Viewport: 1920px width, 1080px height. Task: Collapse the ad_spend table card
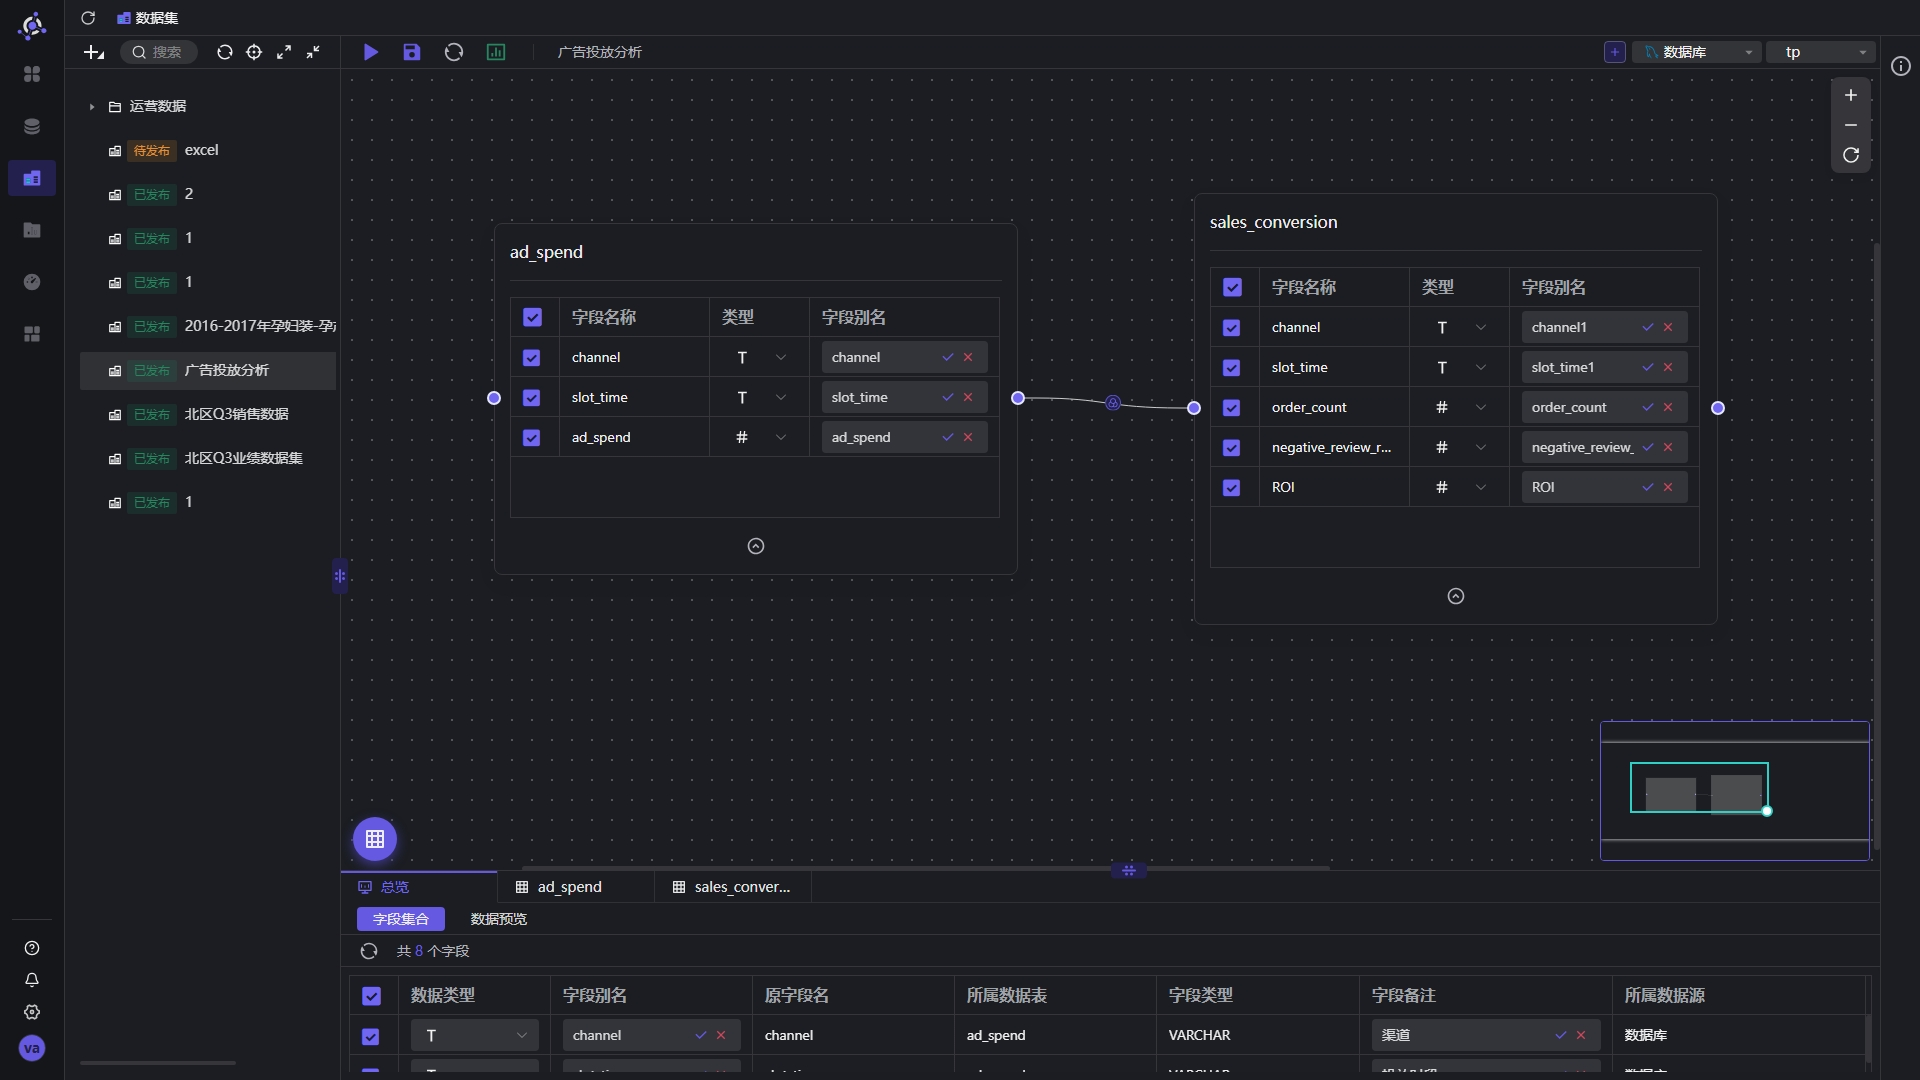click(756, 546)
